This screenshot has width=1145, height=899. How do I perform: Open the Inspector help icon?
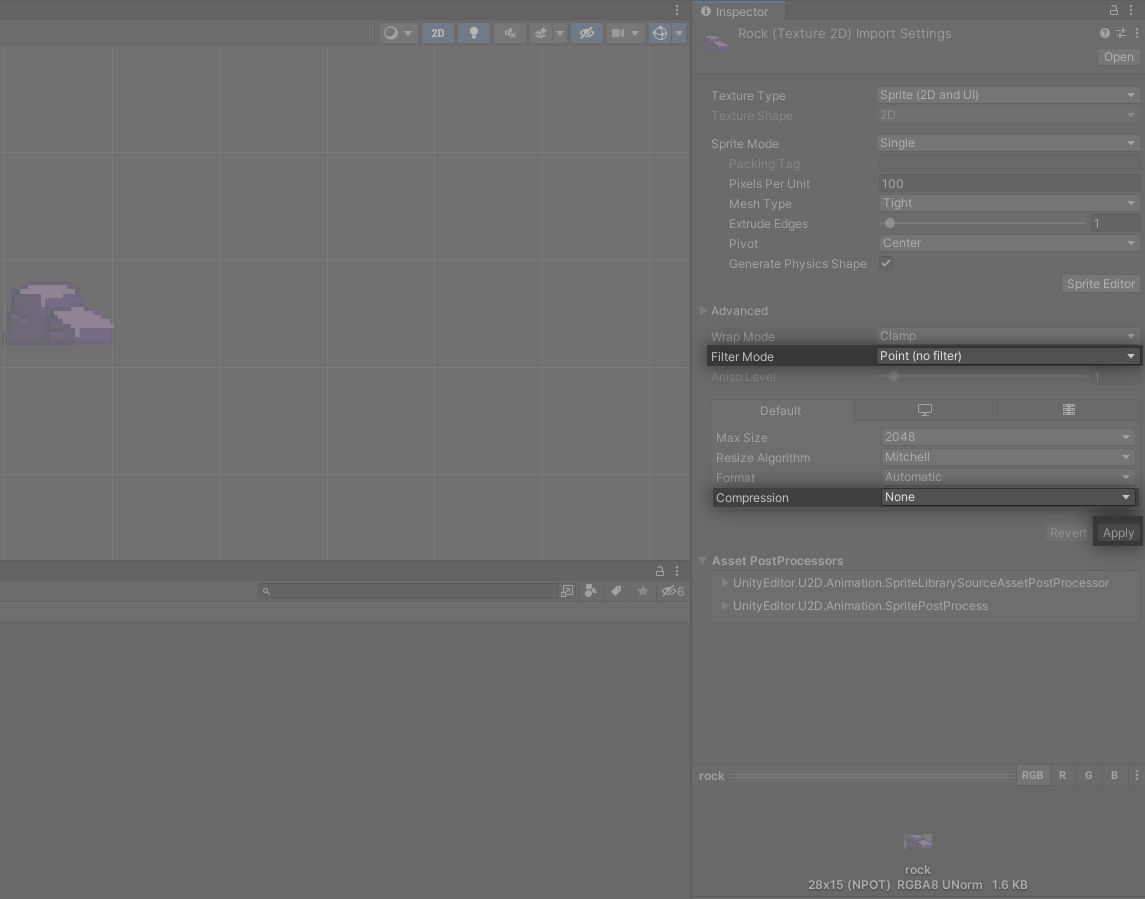[1105, 33]
